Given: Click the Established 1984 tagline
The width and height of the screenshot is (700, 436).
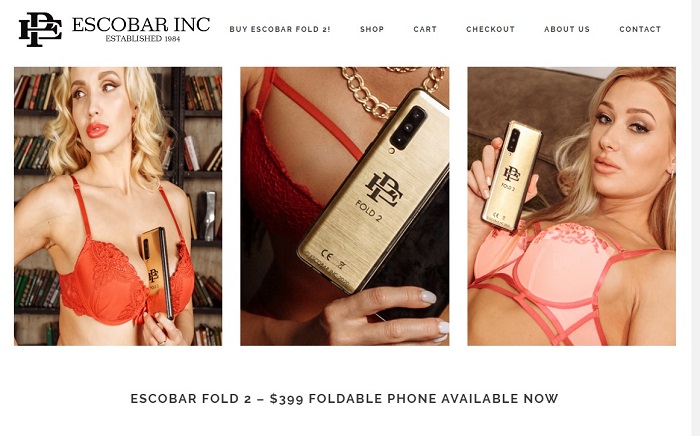Looking at the screenshot, I should 143,39.
